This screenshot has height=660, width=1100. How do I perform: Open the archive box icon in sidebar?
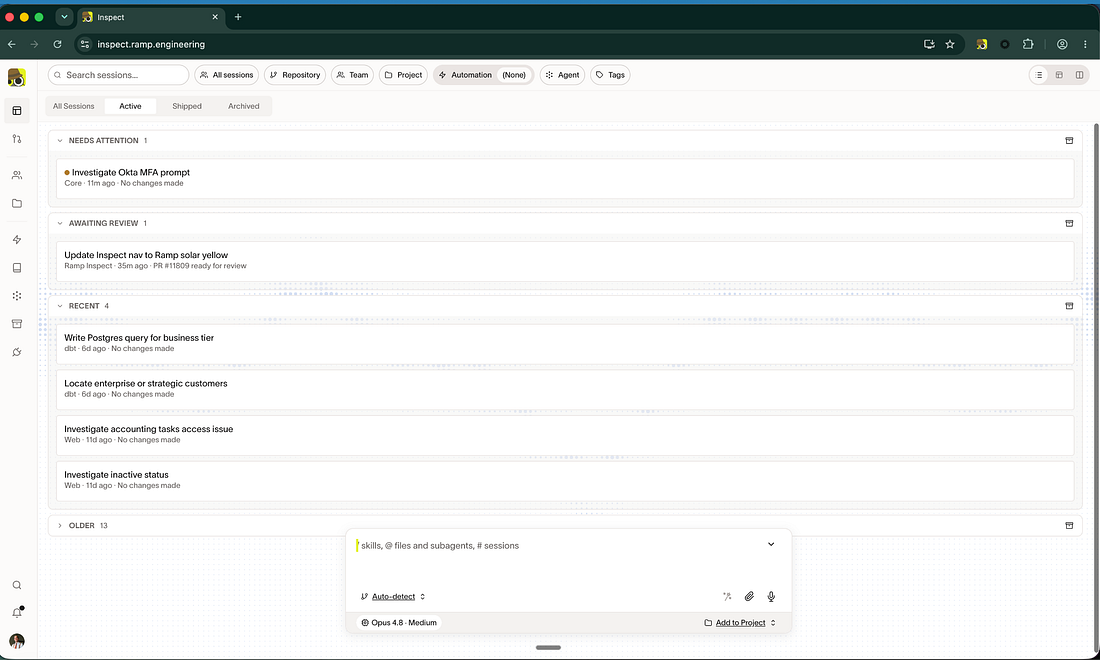(17, 324)
